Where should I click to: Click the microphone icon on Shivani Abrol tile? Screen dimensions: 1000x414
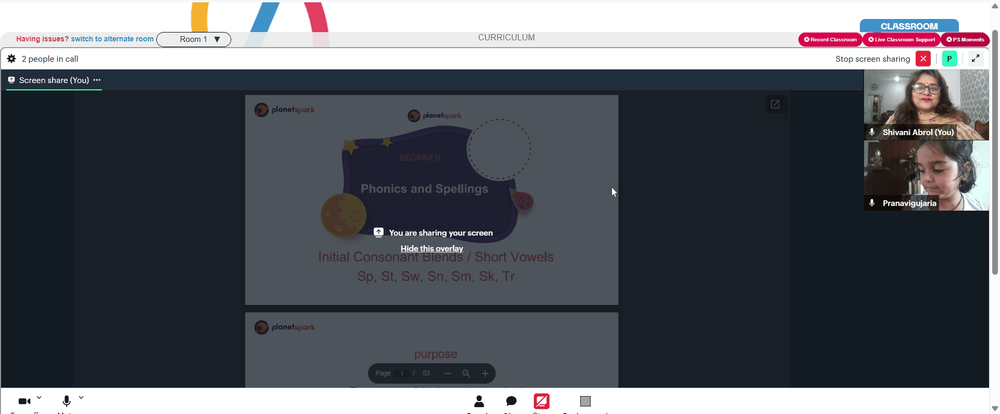point(872,132)
